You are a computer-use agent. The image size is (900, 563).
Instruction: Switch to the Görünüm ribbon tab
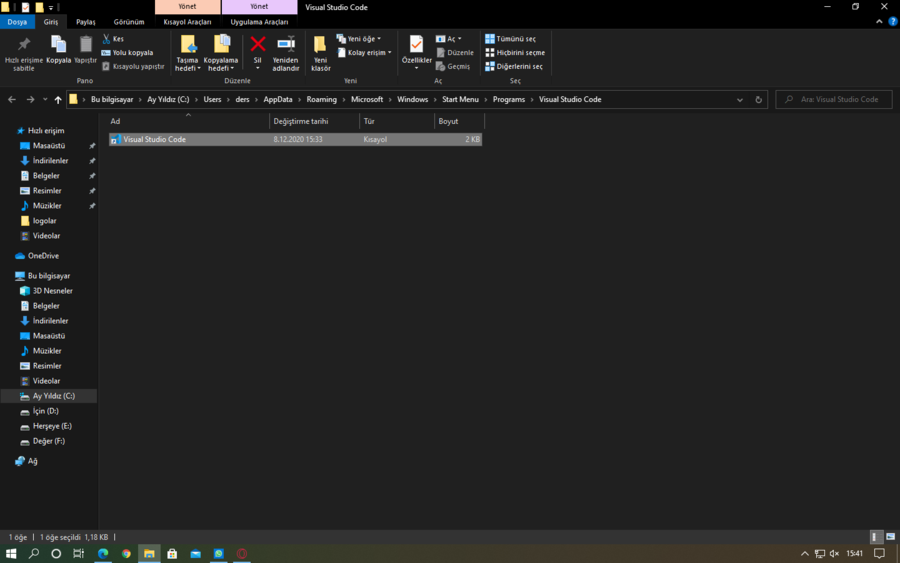[x=129, y=22]
